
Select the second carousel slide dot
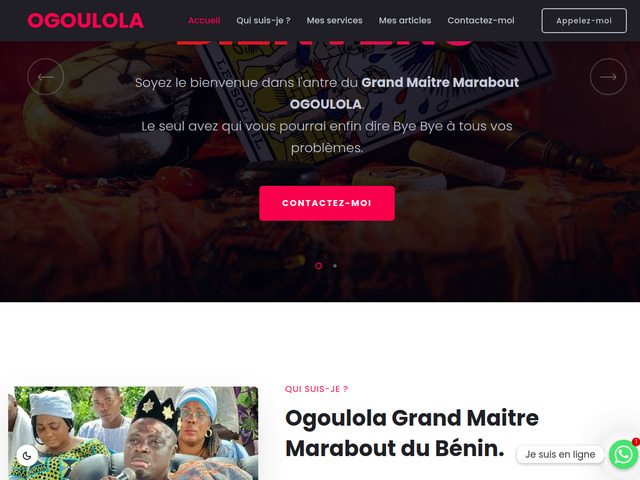pyautogui.click(x=335, y=266)
